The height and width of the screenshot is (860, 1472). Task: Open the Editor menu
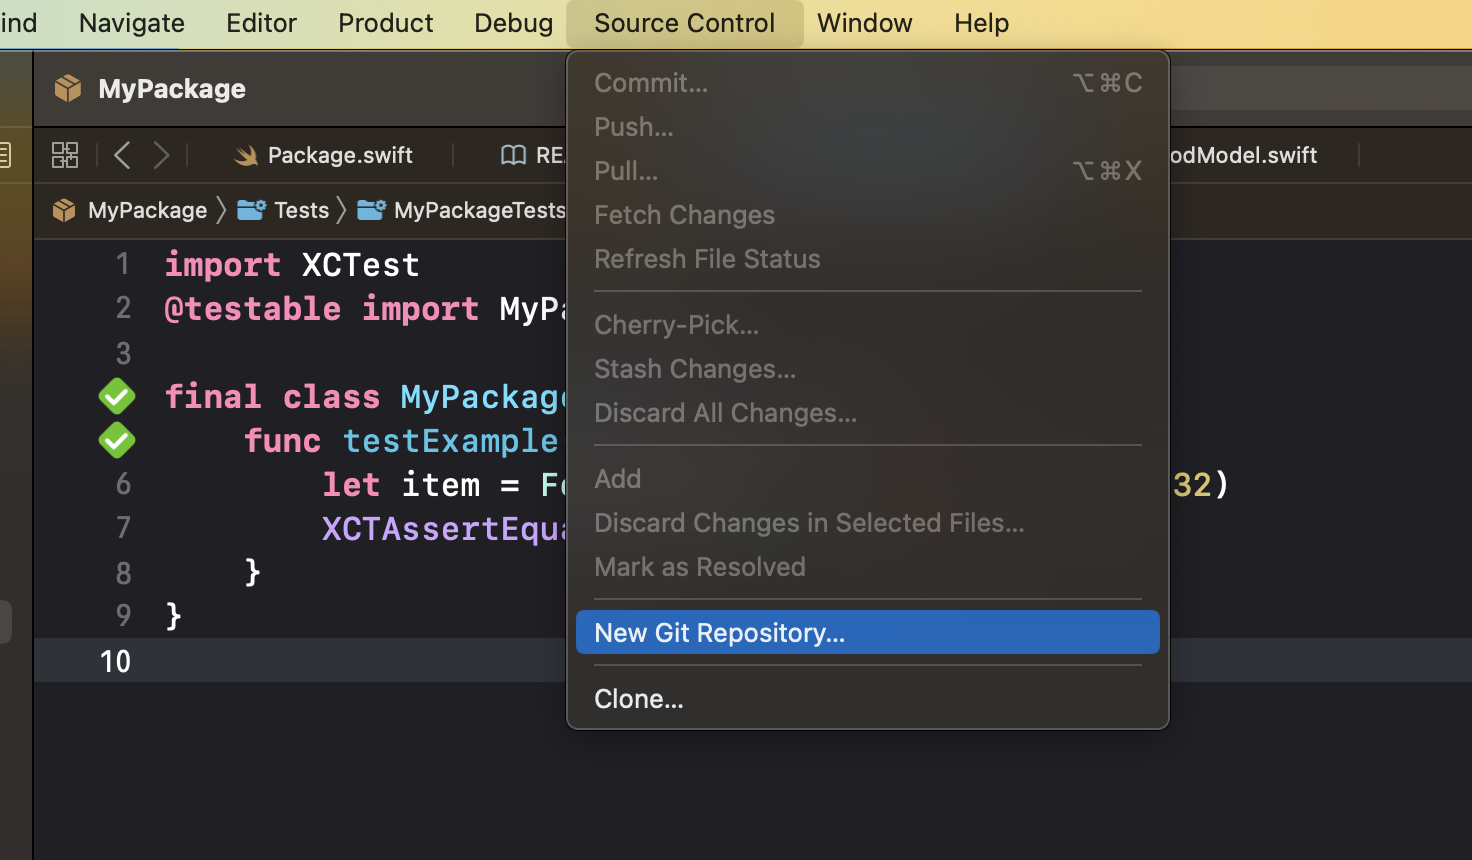click(261, 23)
